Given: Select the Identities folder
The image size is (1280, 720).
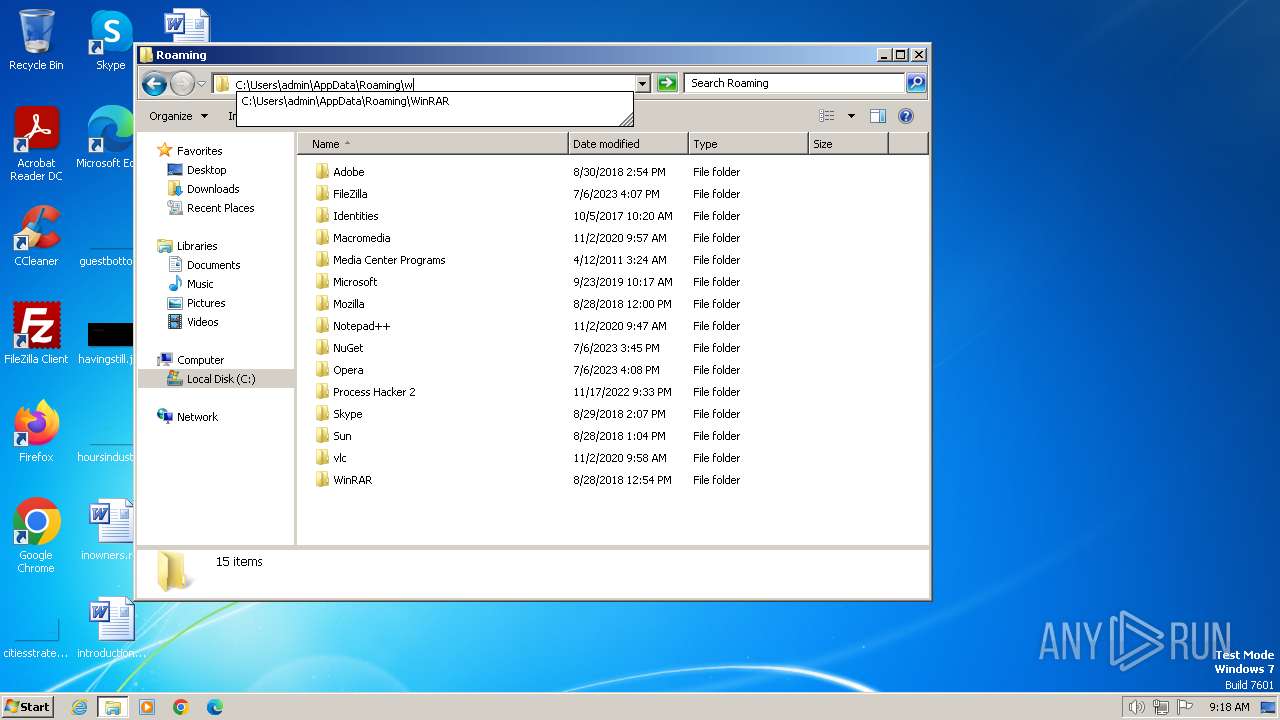Looking at the screenshot, I should point(355,216).
